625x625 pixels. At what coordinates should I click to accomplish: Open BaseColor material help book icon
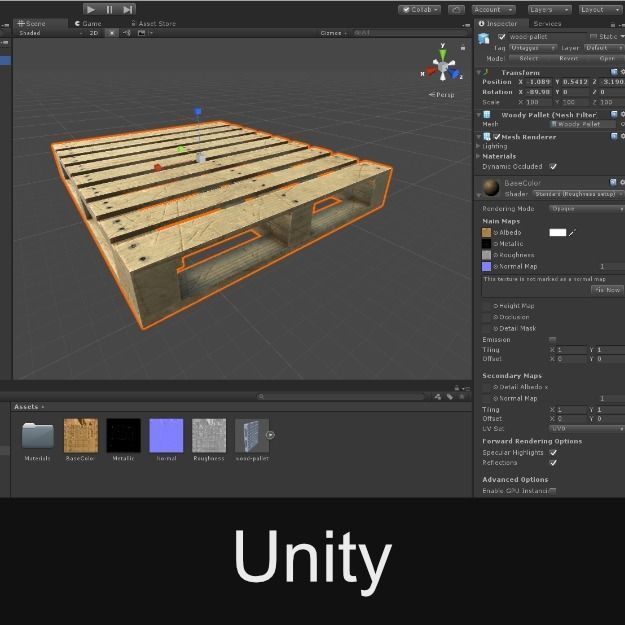pyautogui.click(x=613, y=183)
